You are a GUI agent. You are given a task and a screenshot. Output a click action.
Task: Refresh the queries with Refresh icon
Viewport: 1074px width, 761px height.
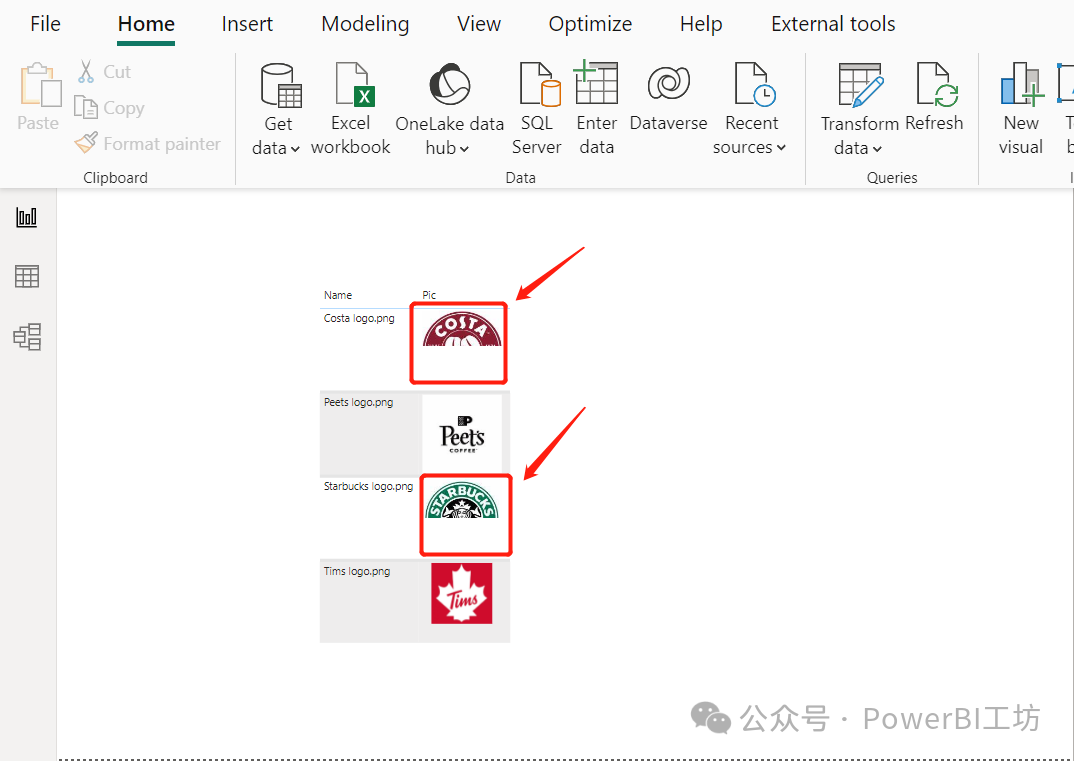pos(937,85)
